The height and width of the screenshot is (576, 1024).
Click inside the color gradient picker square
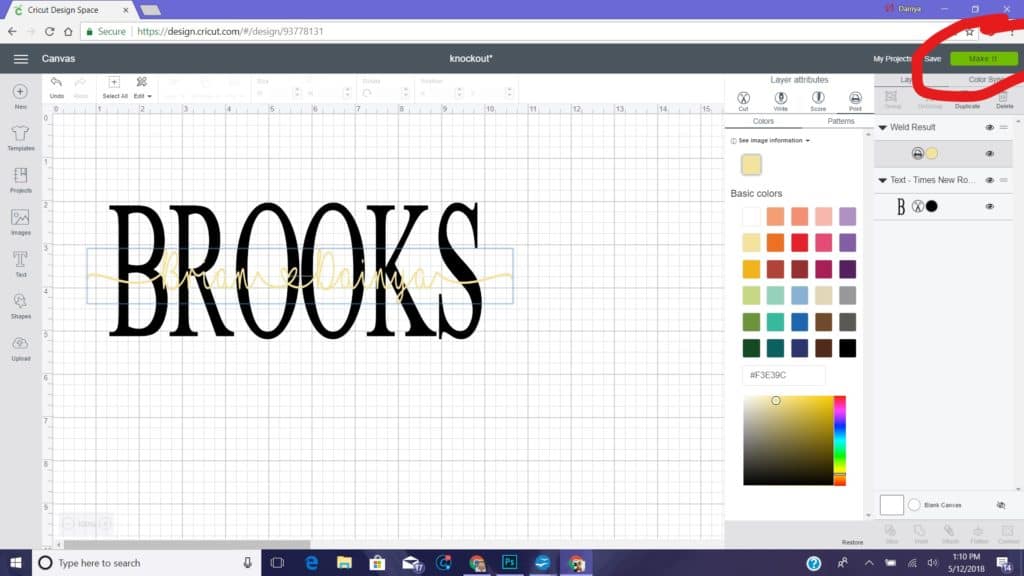[788, 440]
